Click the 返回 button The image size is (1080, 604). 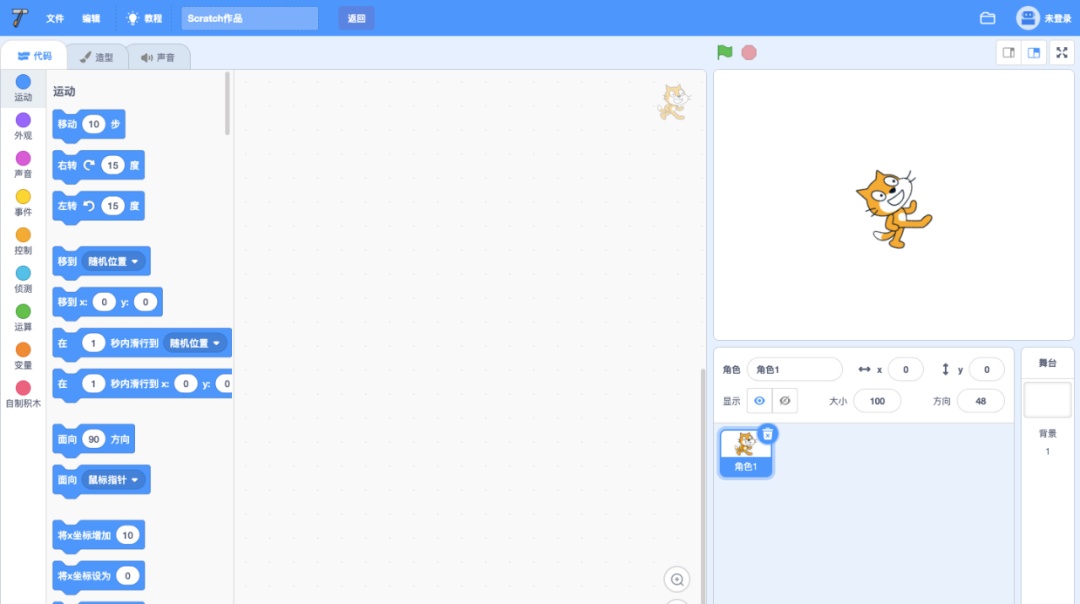point(356,18)
